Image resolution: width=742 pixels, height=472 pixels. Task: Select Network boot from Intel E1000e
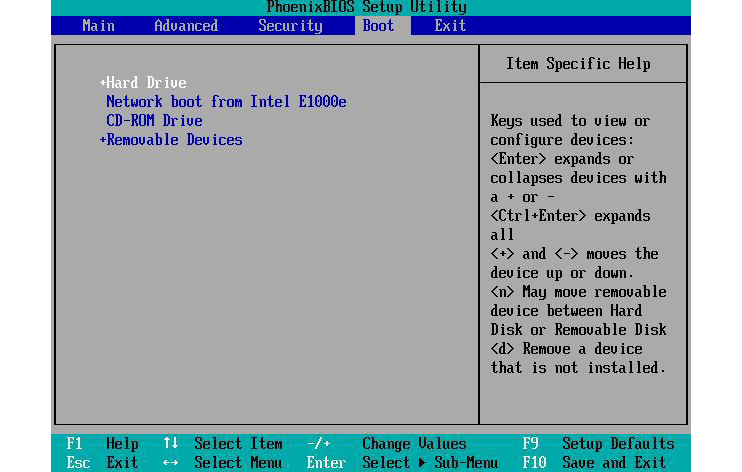(226, 101)
